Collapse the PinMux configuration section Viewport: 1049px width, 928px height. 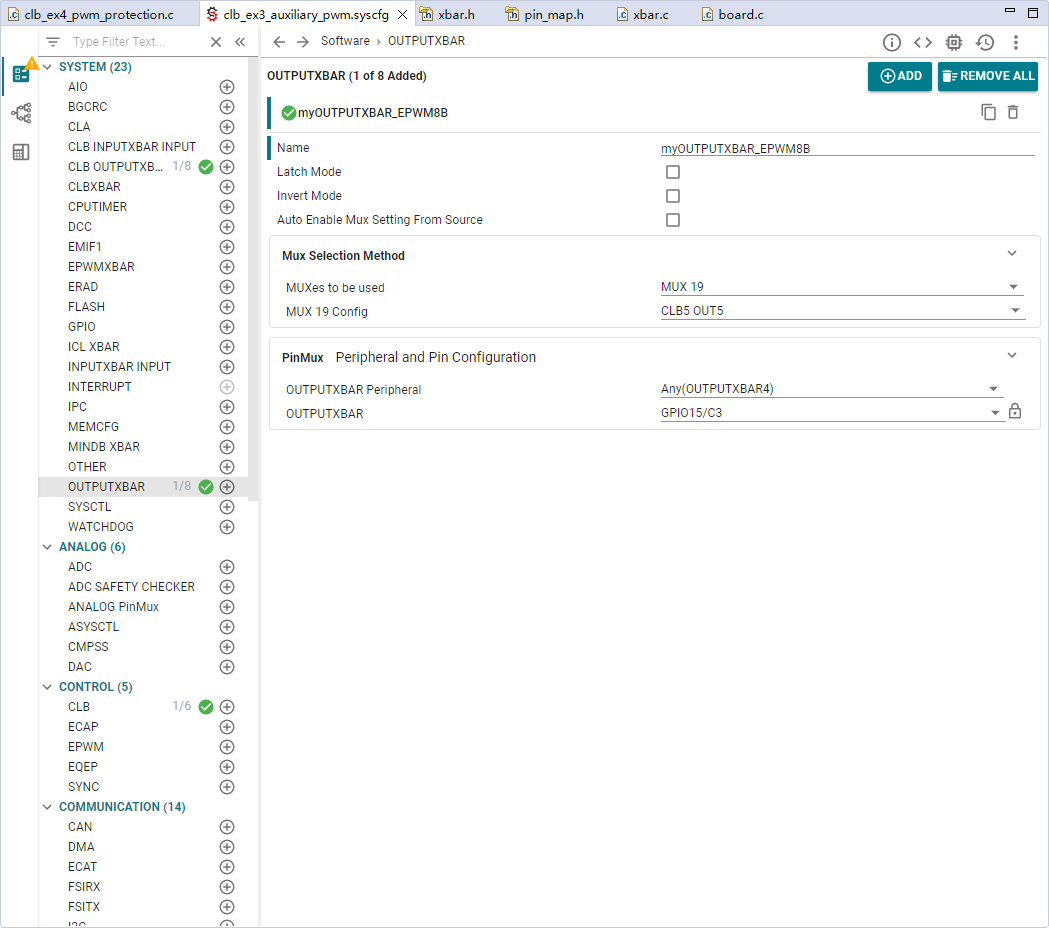1012,355
